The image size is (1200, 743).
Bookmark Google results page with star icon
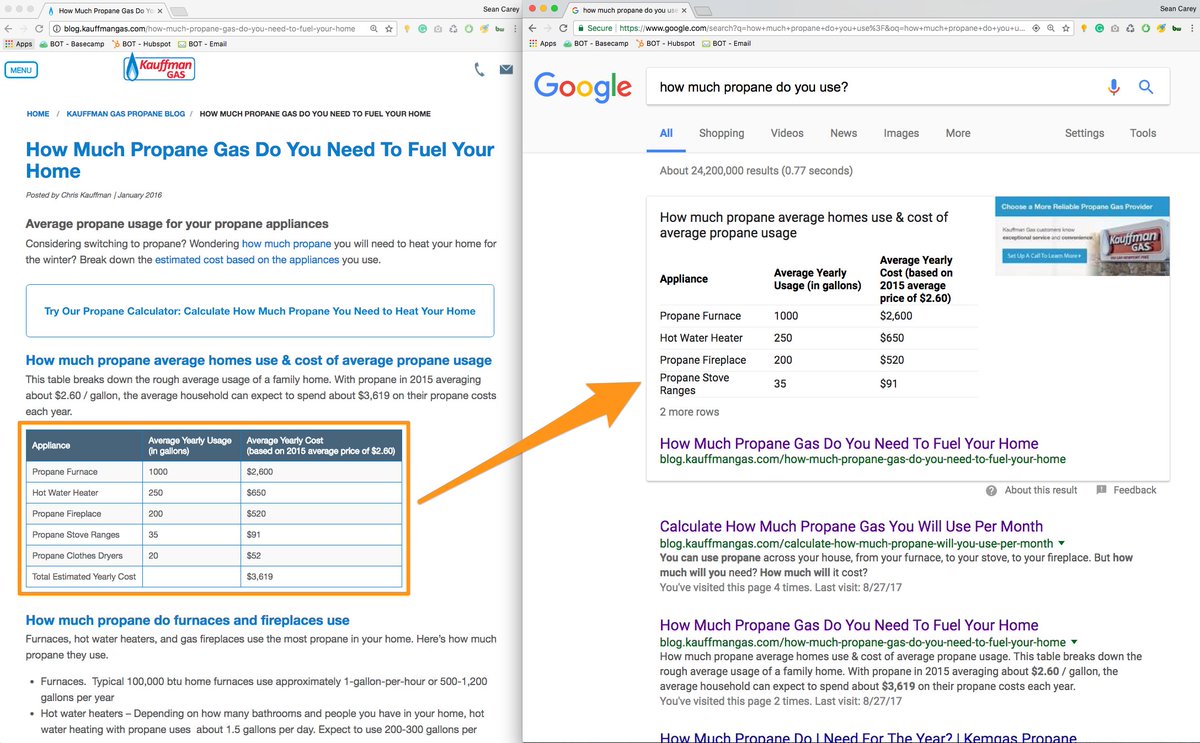coord(1066,29)
